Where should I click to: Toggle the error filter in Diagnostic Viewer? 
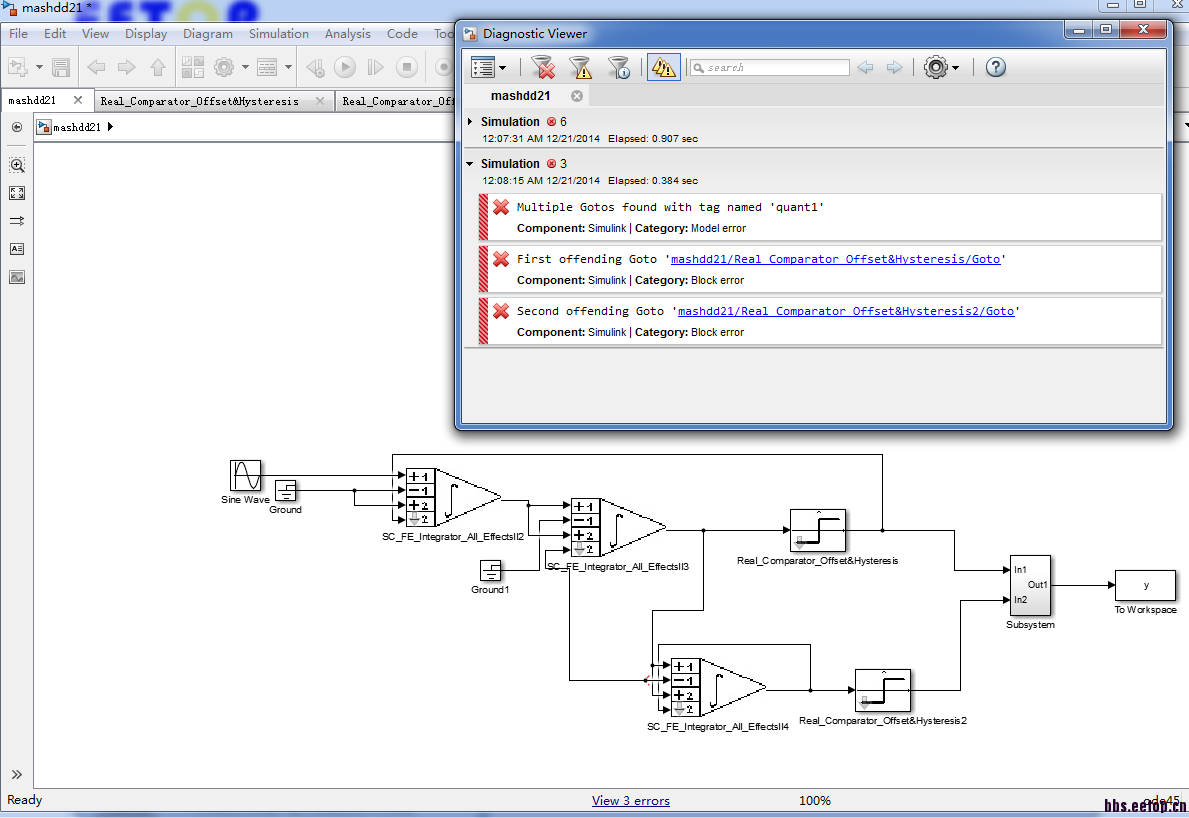[x=543, y=67]
